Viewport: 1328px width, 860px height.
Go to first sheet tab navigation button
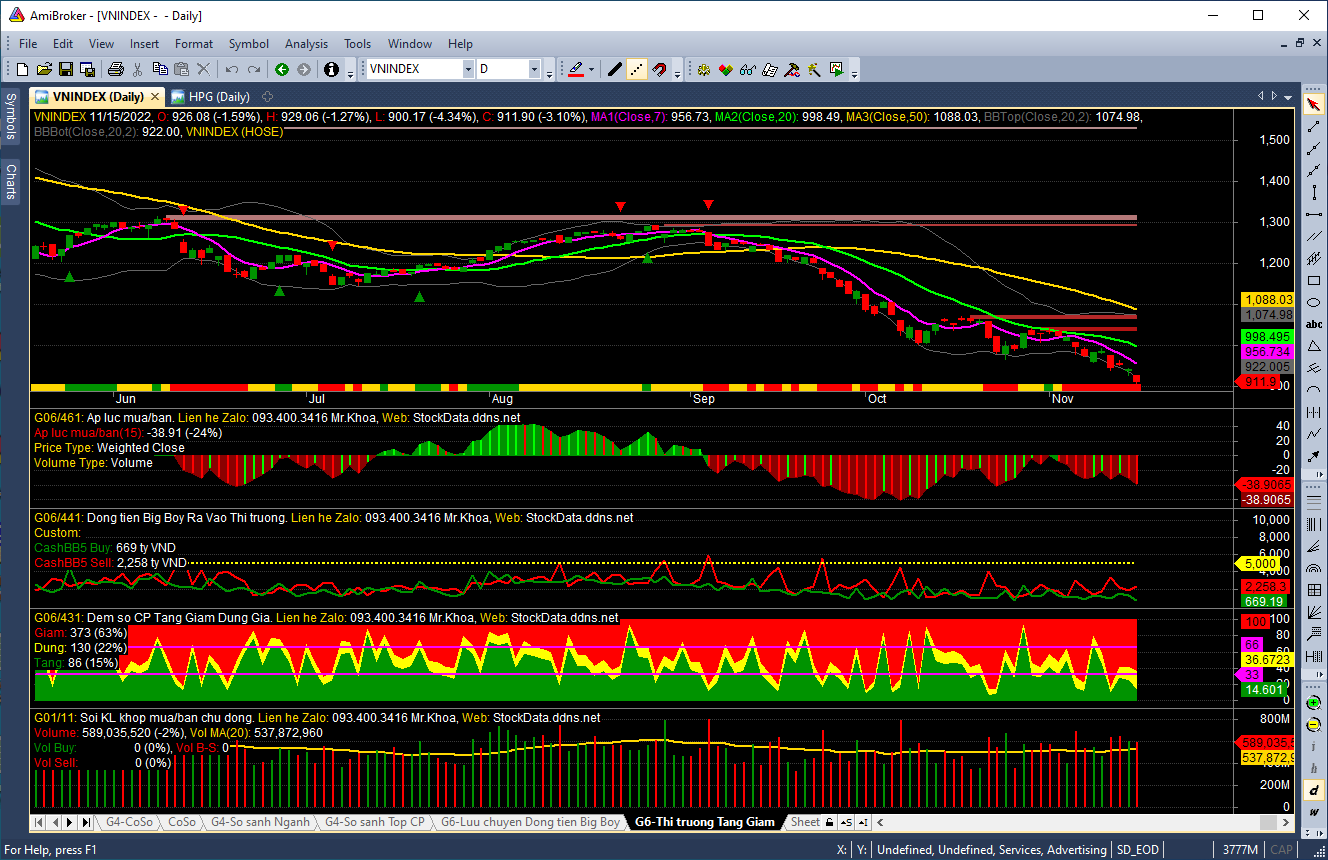click(40, 822)
